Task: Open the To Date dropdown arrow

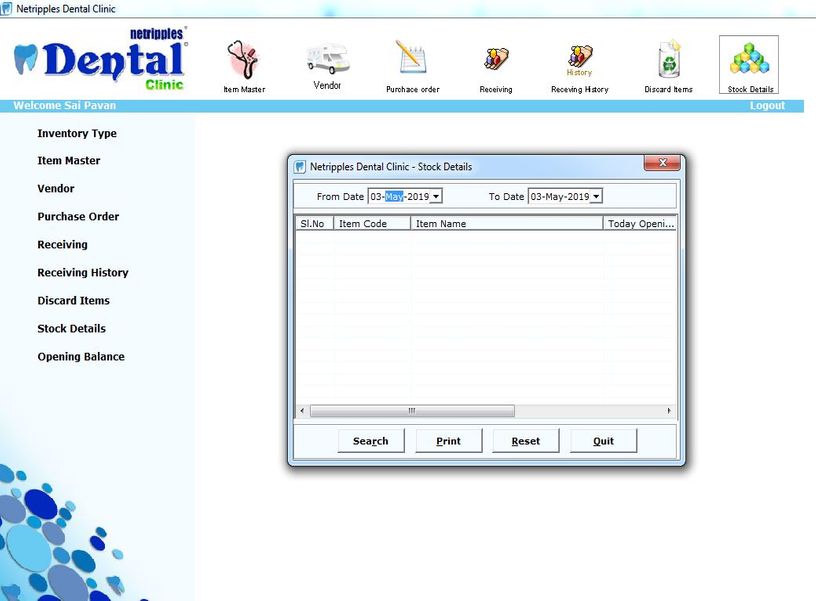Action: 596,197
